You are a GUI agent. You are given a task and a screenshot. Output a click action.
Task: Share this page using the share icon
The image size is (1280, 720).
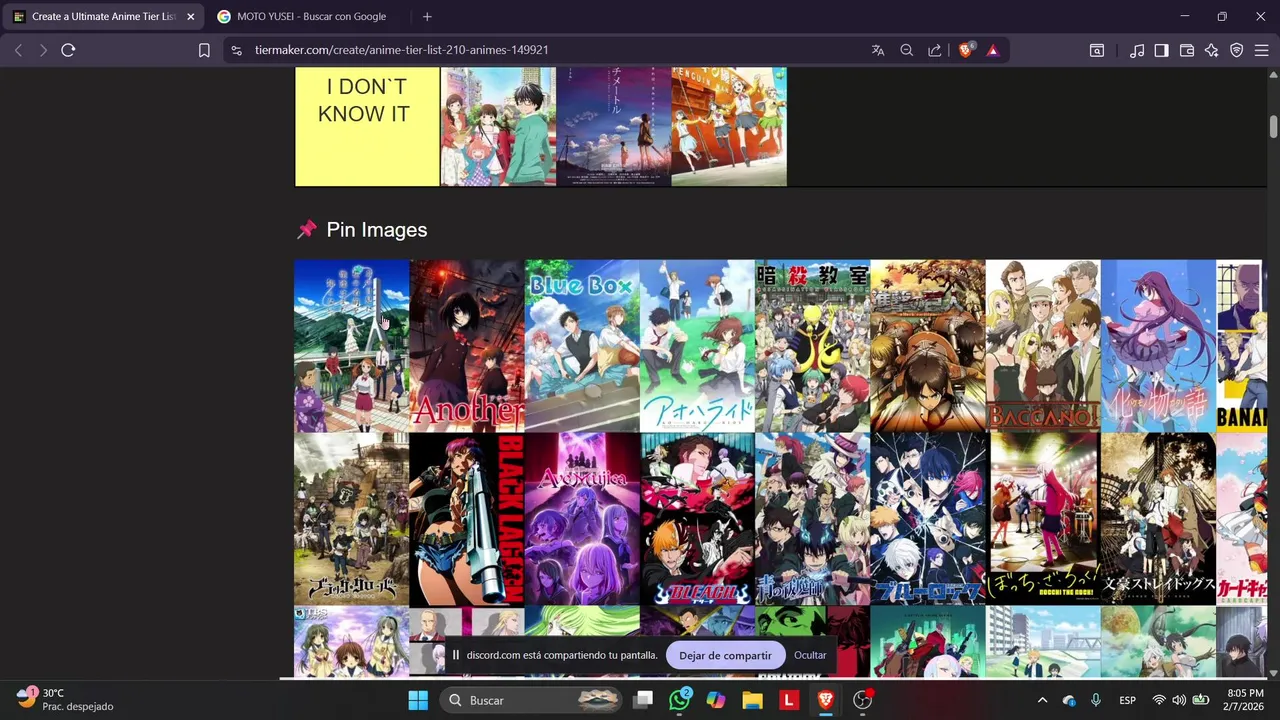[934, 50]
